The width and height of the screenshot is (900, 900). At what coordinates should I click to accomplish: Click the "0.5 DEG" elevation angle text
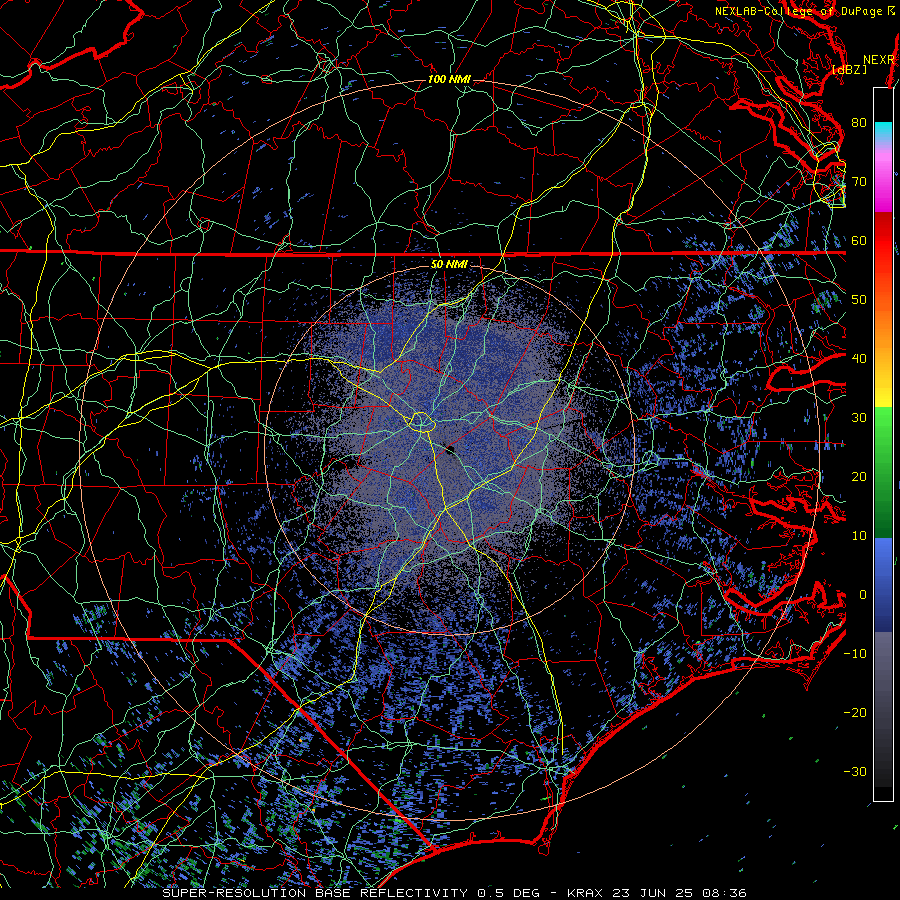pyautogui.click(x=508, y=893)
